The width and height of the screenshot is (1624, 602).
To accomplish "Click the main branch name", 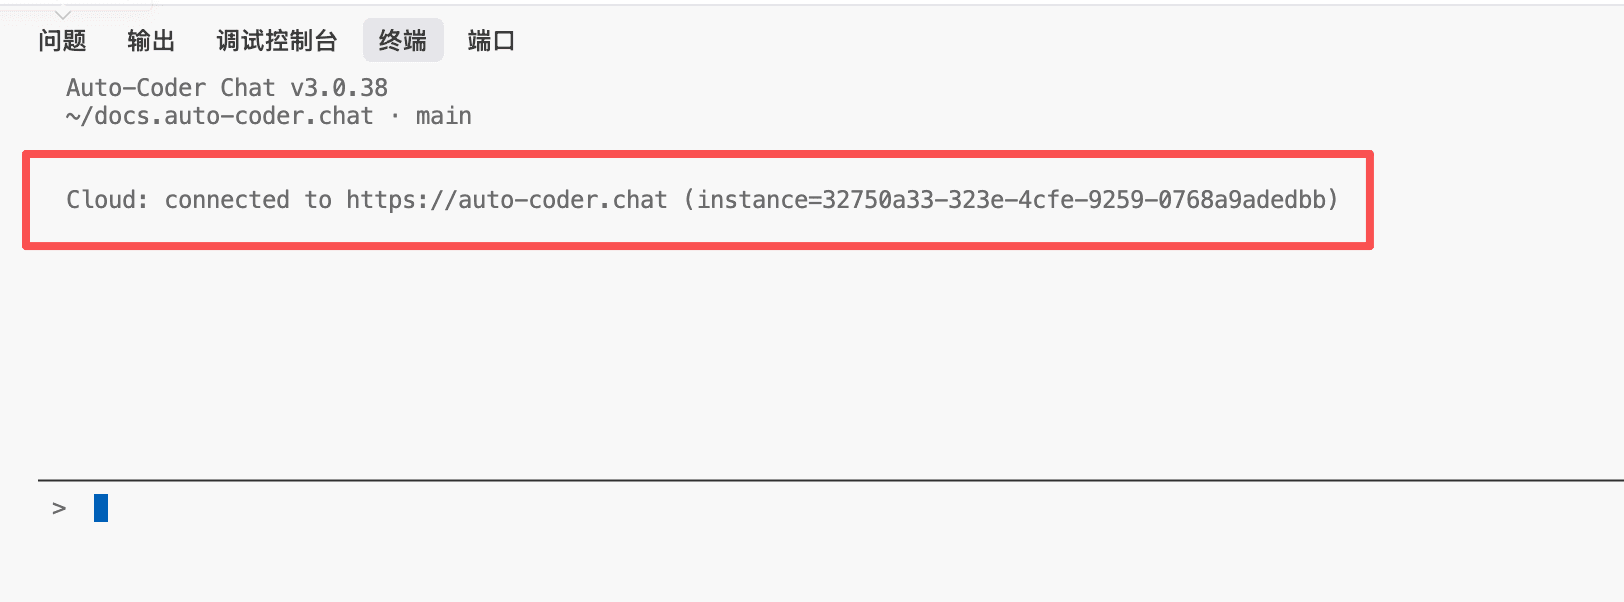I will pos(443,116).
